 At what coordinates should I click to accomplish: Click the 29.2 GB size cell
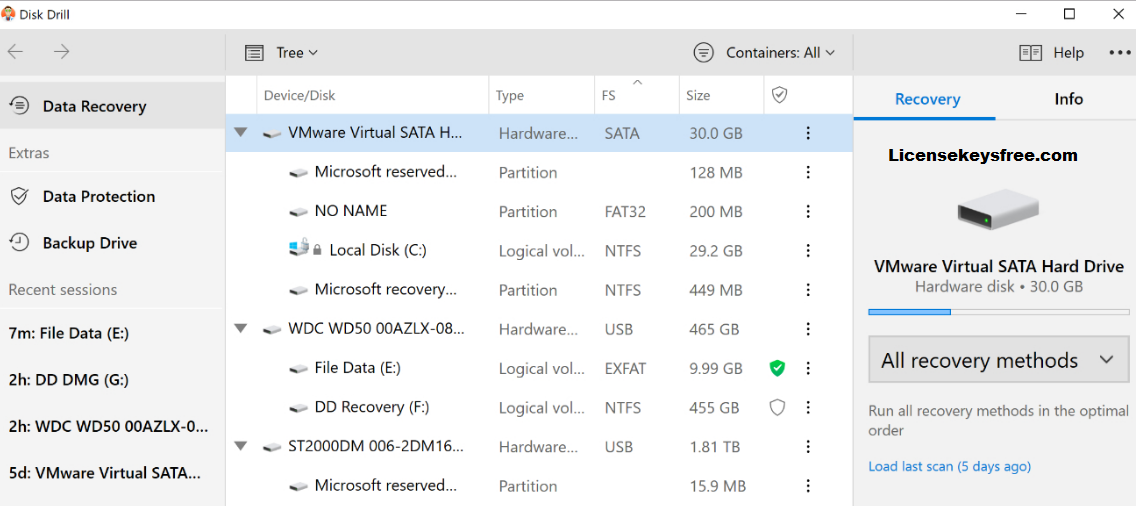tap(716, 251)
